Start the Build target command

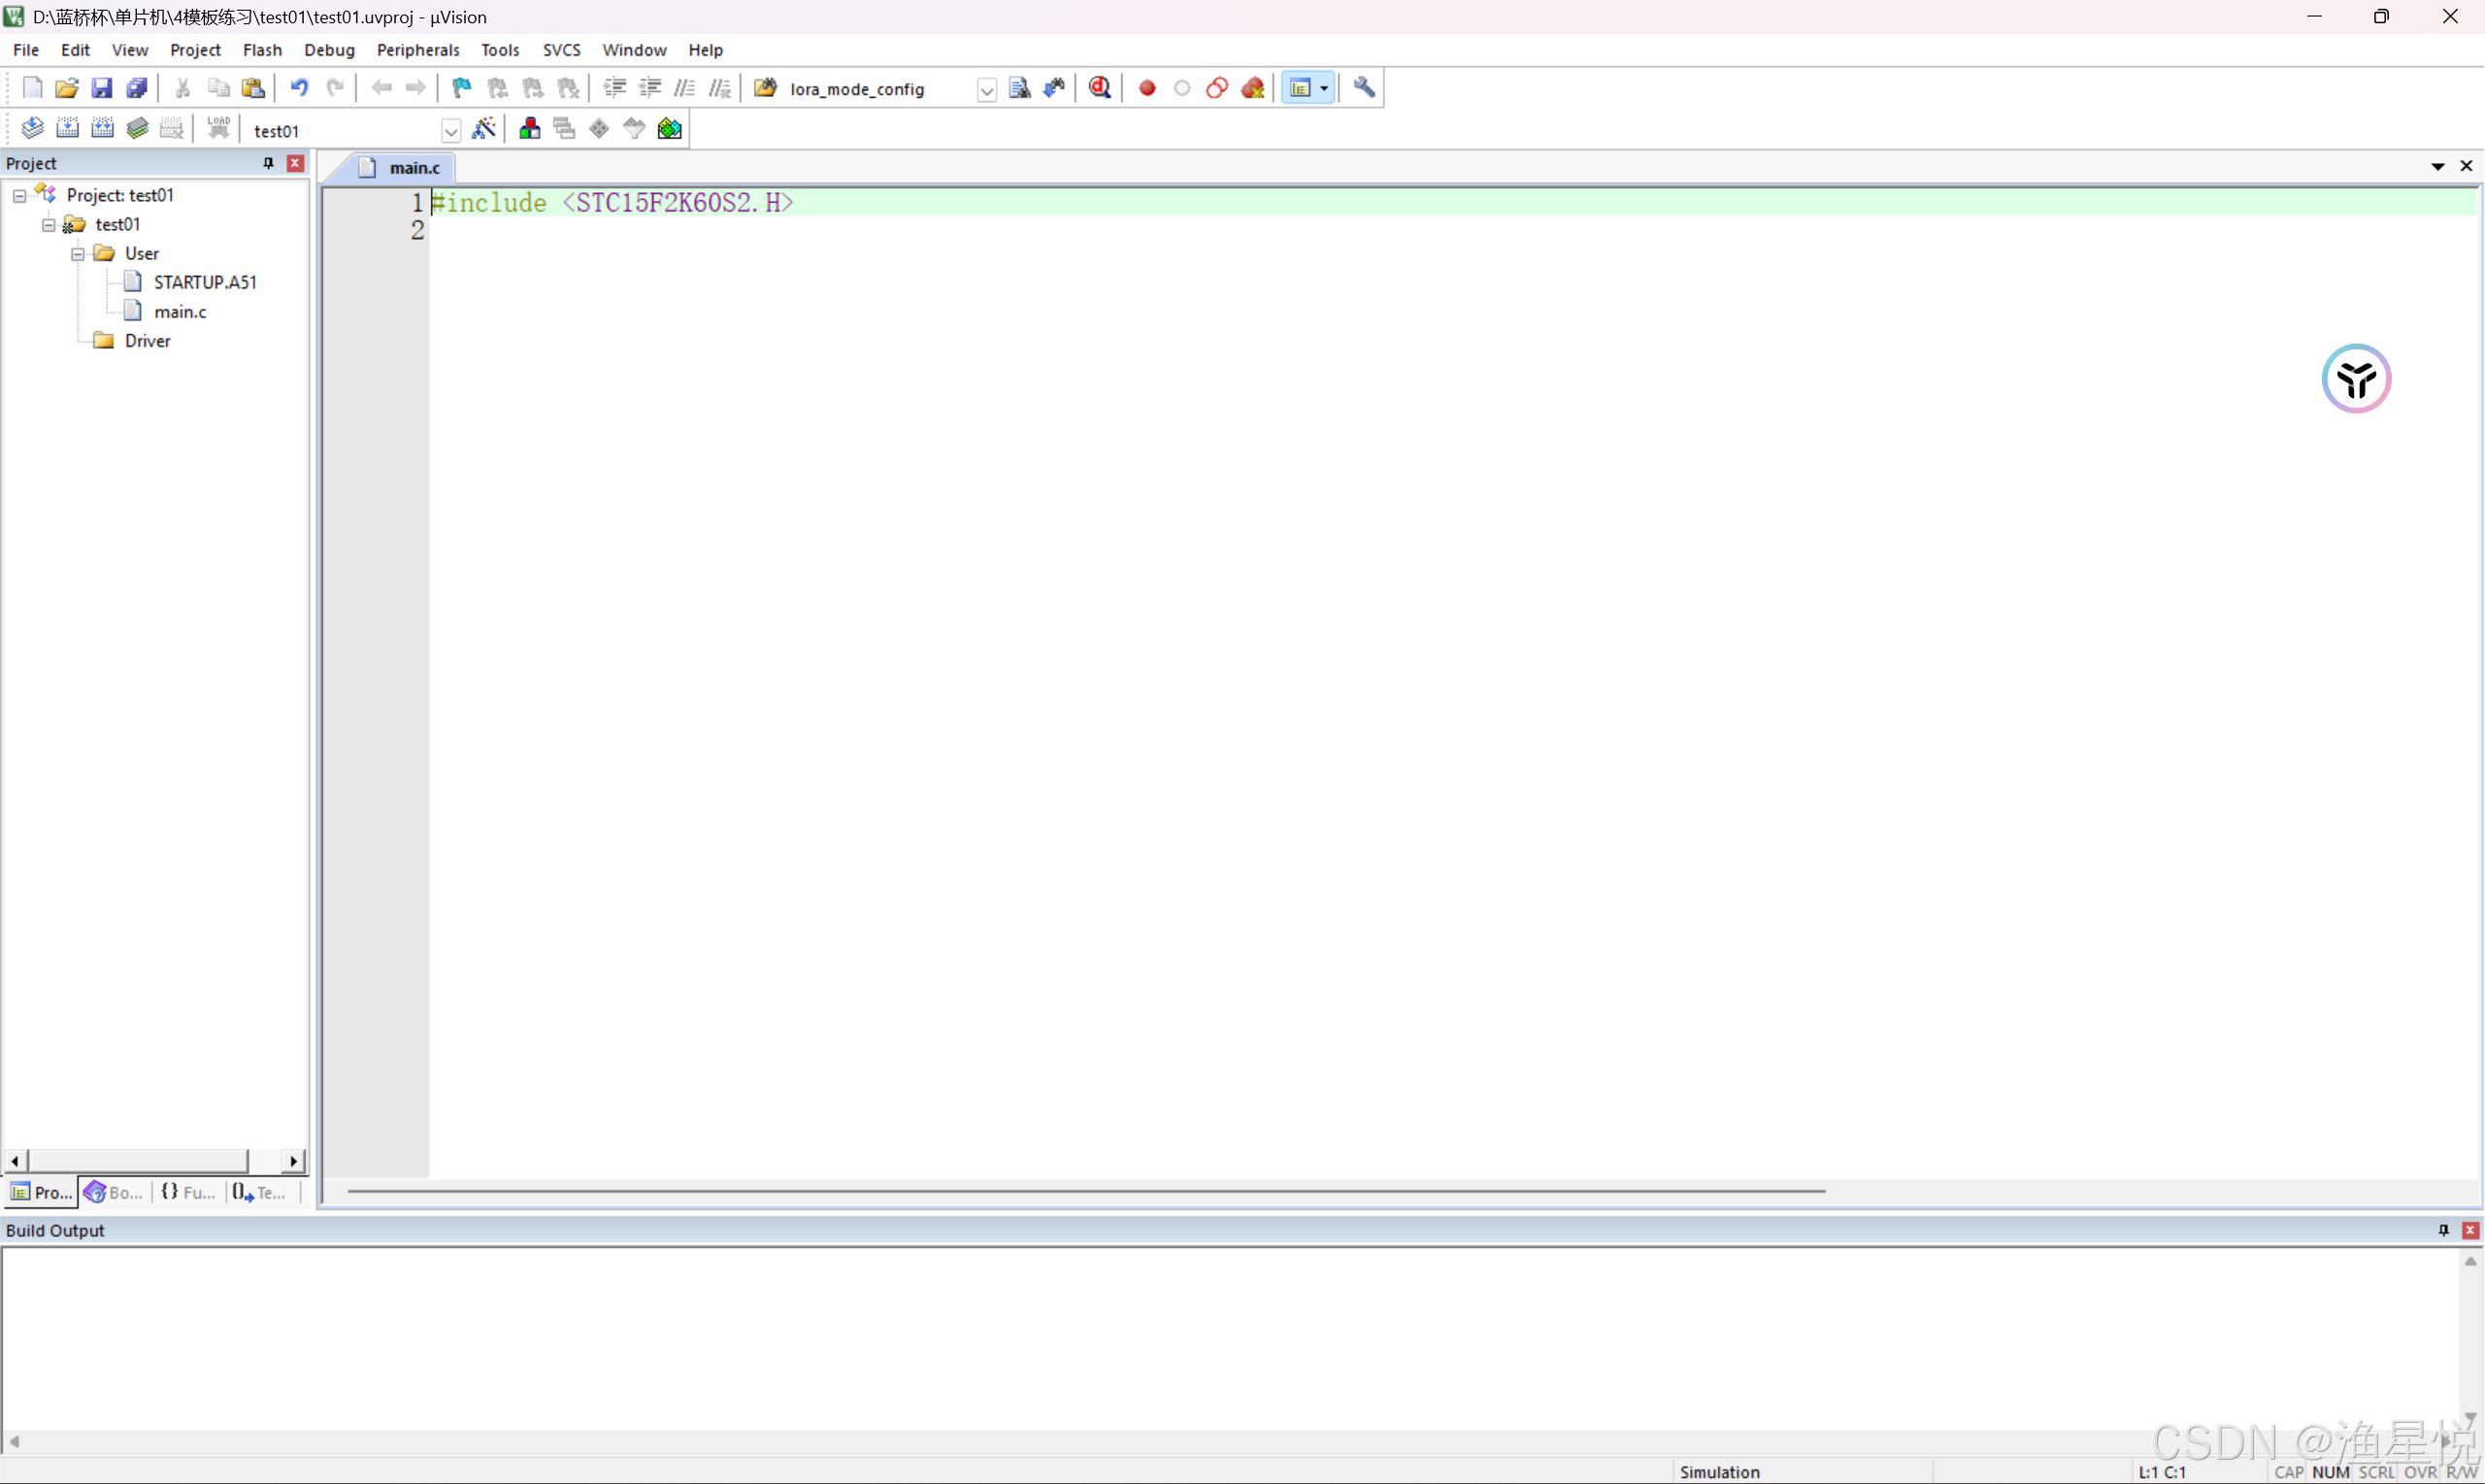[x=67, y=128]
